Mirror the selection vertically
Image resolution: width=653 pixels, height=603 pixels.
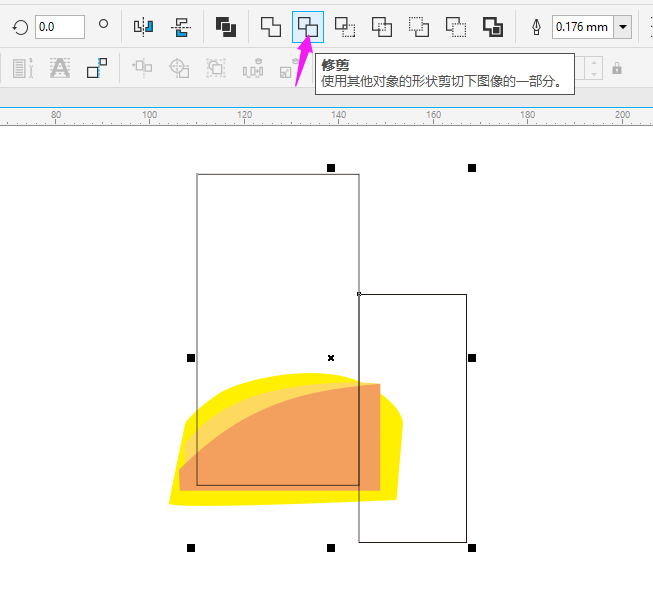[180, 27]
